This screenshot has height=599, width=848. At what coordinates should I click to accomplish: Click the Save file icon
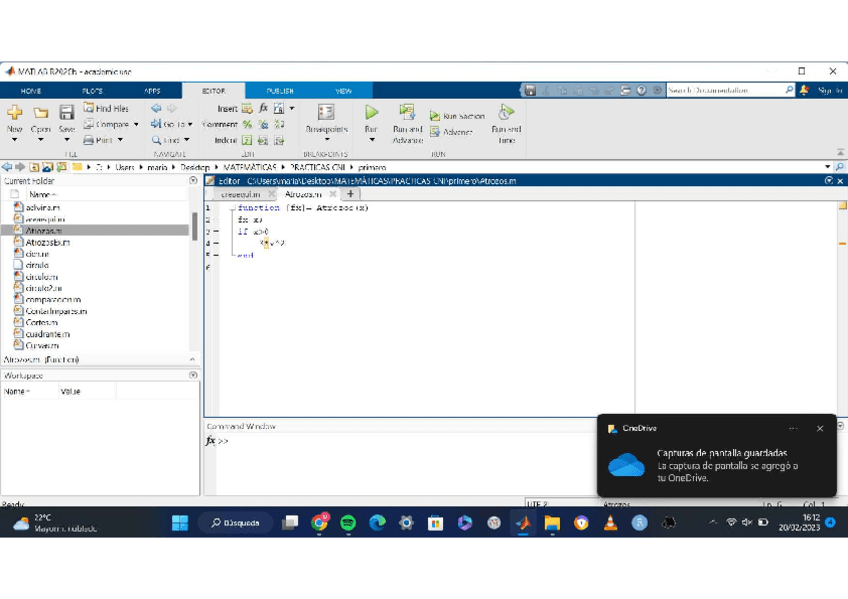[66, 114]
